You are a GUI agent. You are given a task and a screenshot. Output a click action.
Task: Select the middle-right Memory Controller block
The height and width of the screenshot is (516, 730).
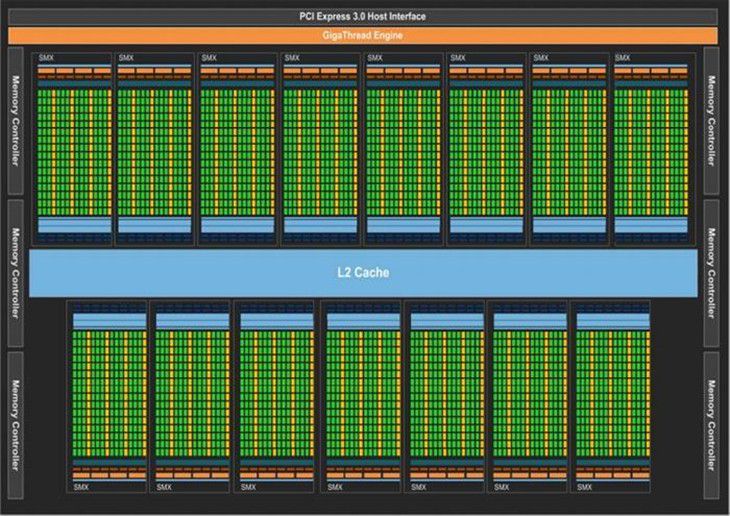pos(711,273)
